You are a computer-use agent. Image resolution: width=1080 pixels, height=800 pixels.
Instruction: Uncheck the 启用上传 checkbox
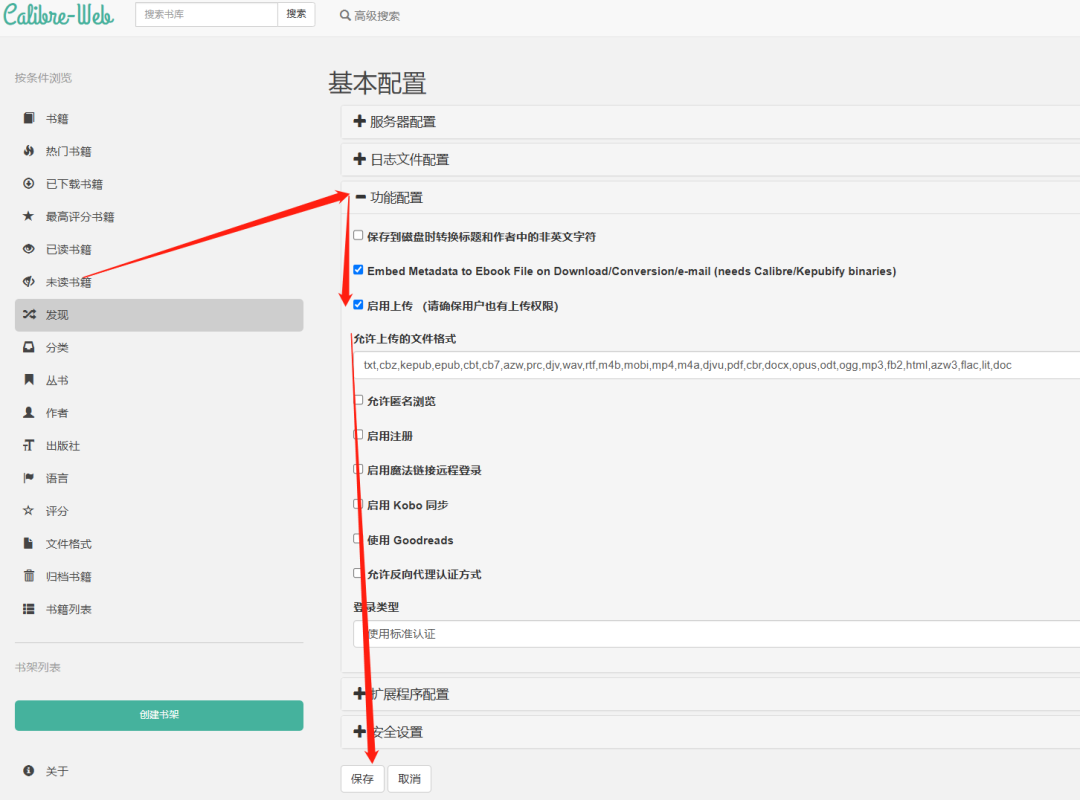point(358,305)
